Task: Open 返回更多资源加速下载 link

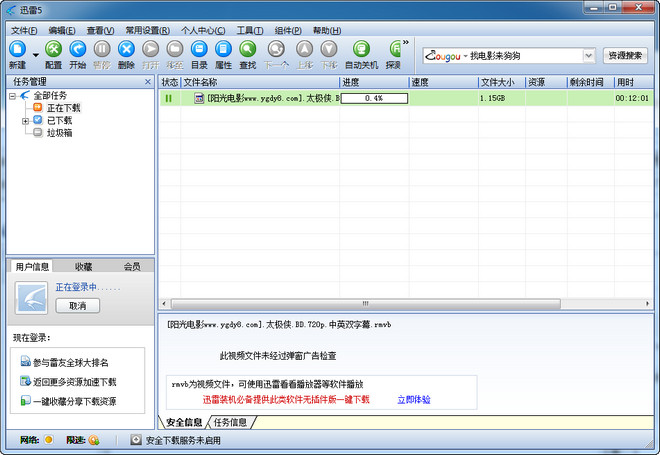Action: tap(74, 382)
